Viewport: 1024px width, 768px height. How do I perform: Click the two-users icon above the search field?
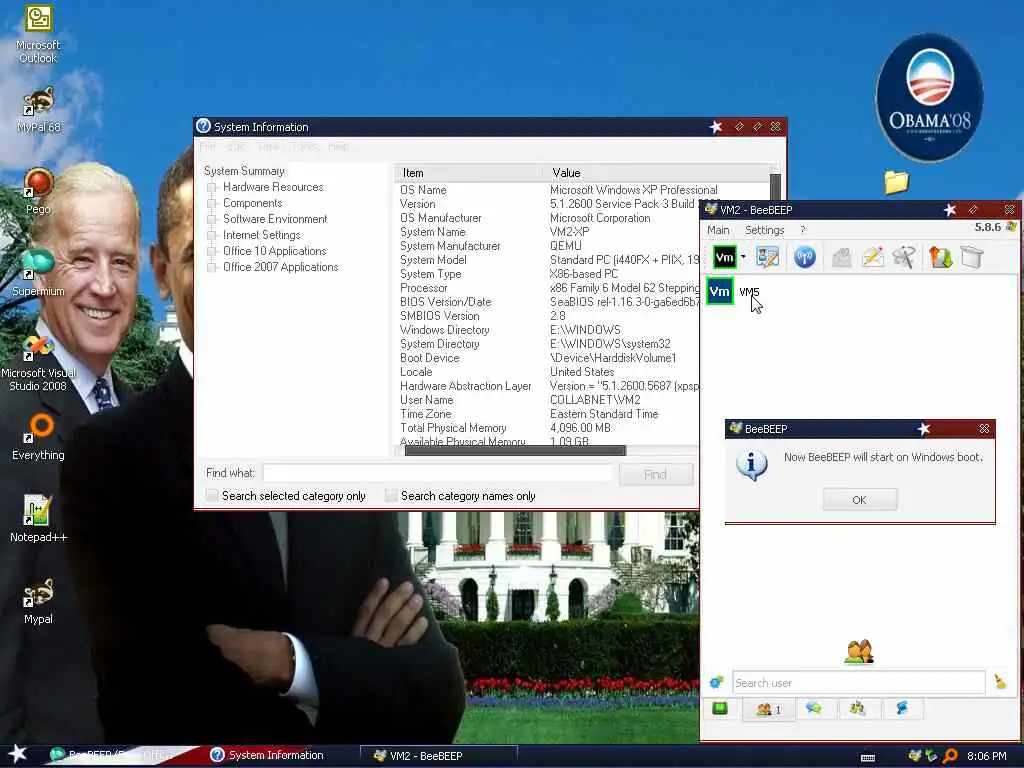(x=859, y=651)
